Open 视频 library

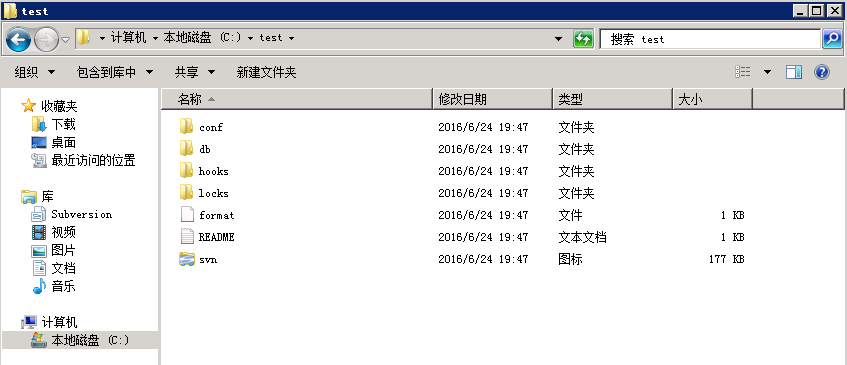tap(63, 232)
